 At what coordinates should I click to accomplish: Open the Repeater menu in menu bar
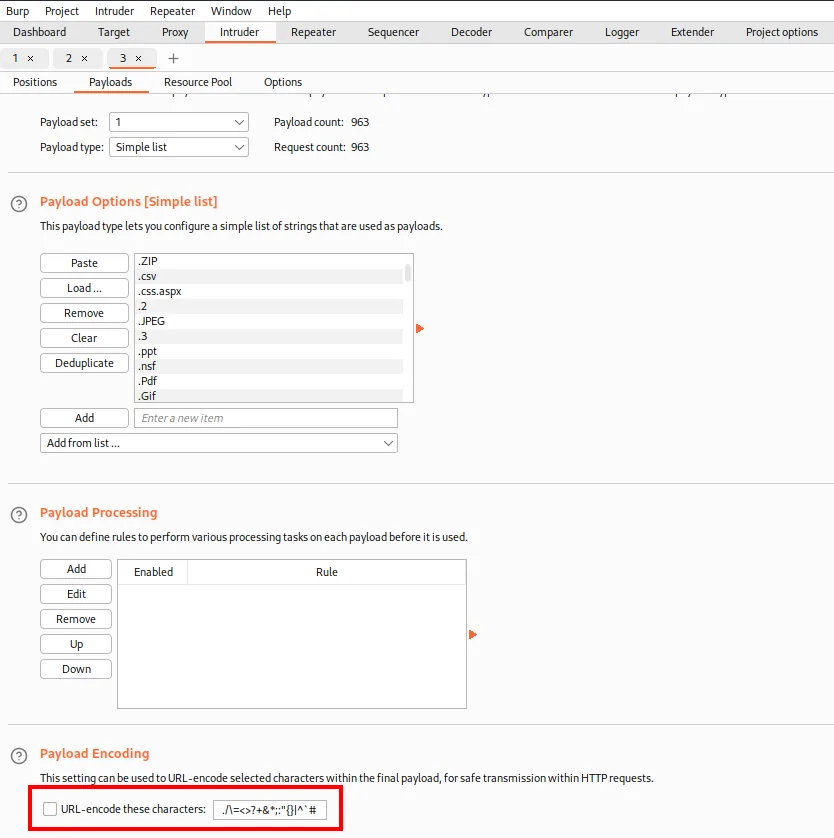173,11
